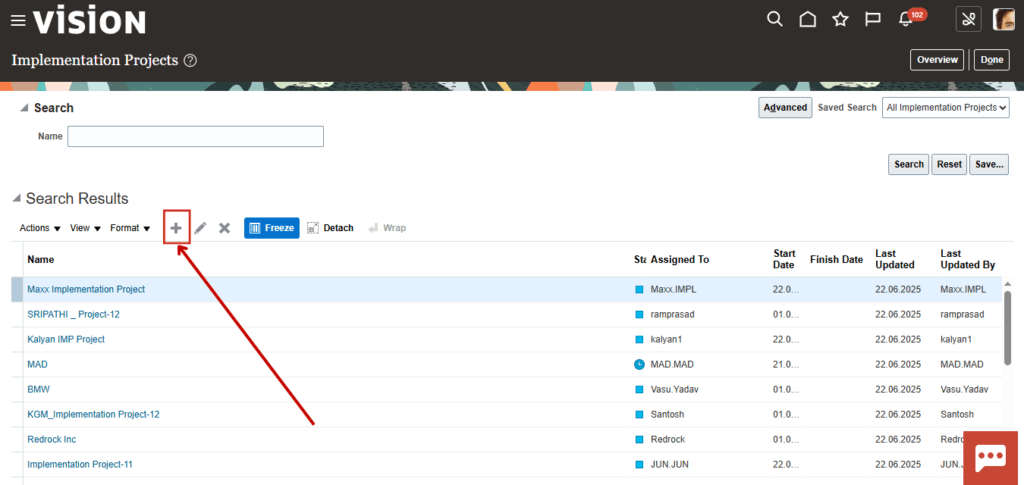Click the Advanced search button
Screen dimensions: 1024x485
point(785,108)
